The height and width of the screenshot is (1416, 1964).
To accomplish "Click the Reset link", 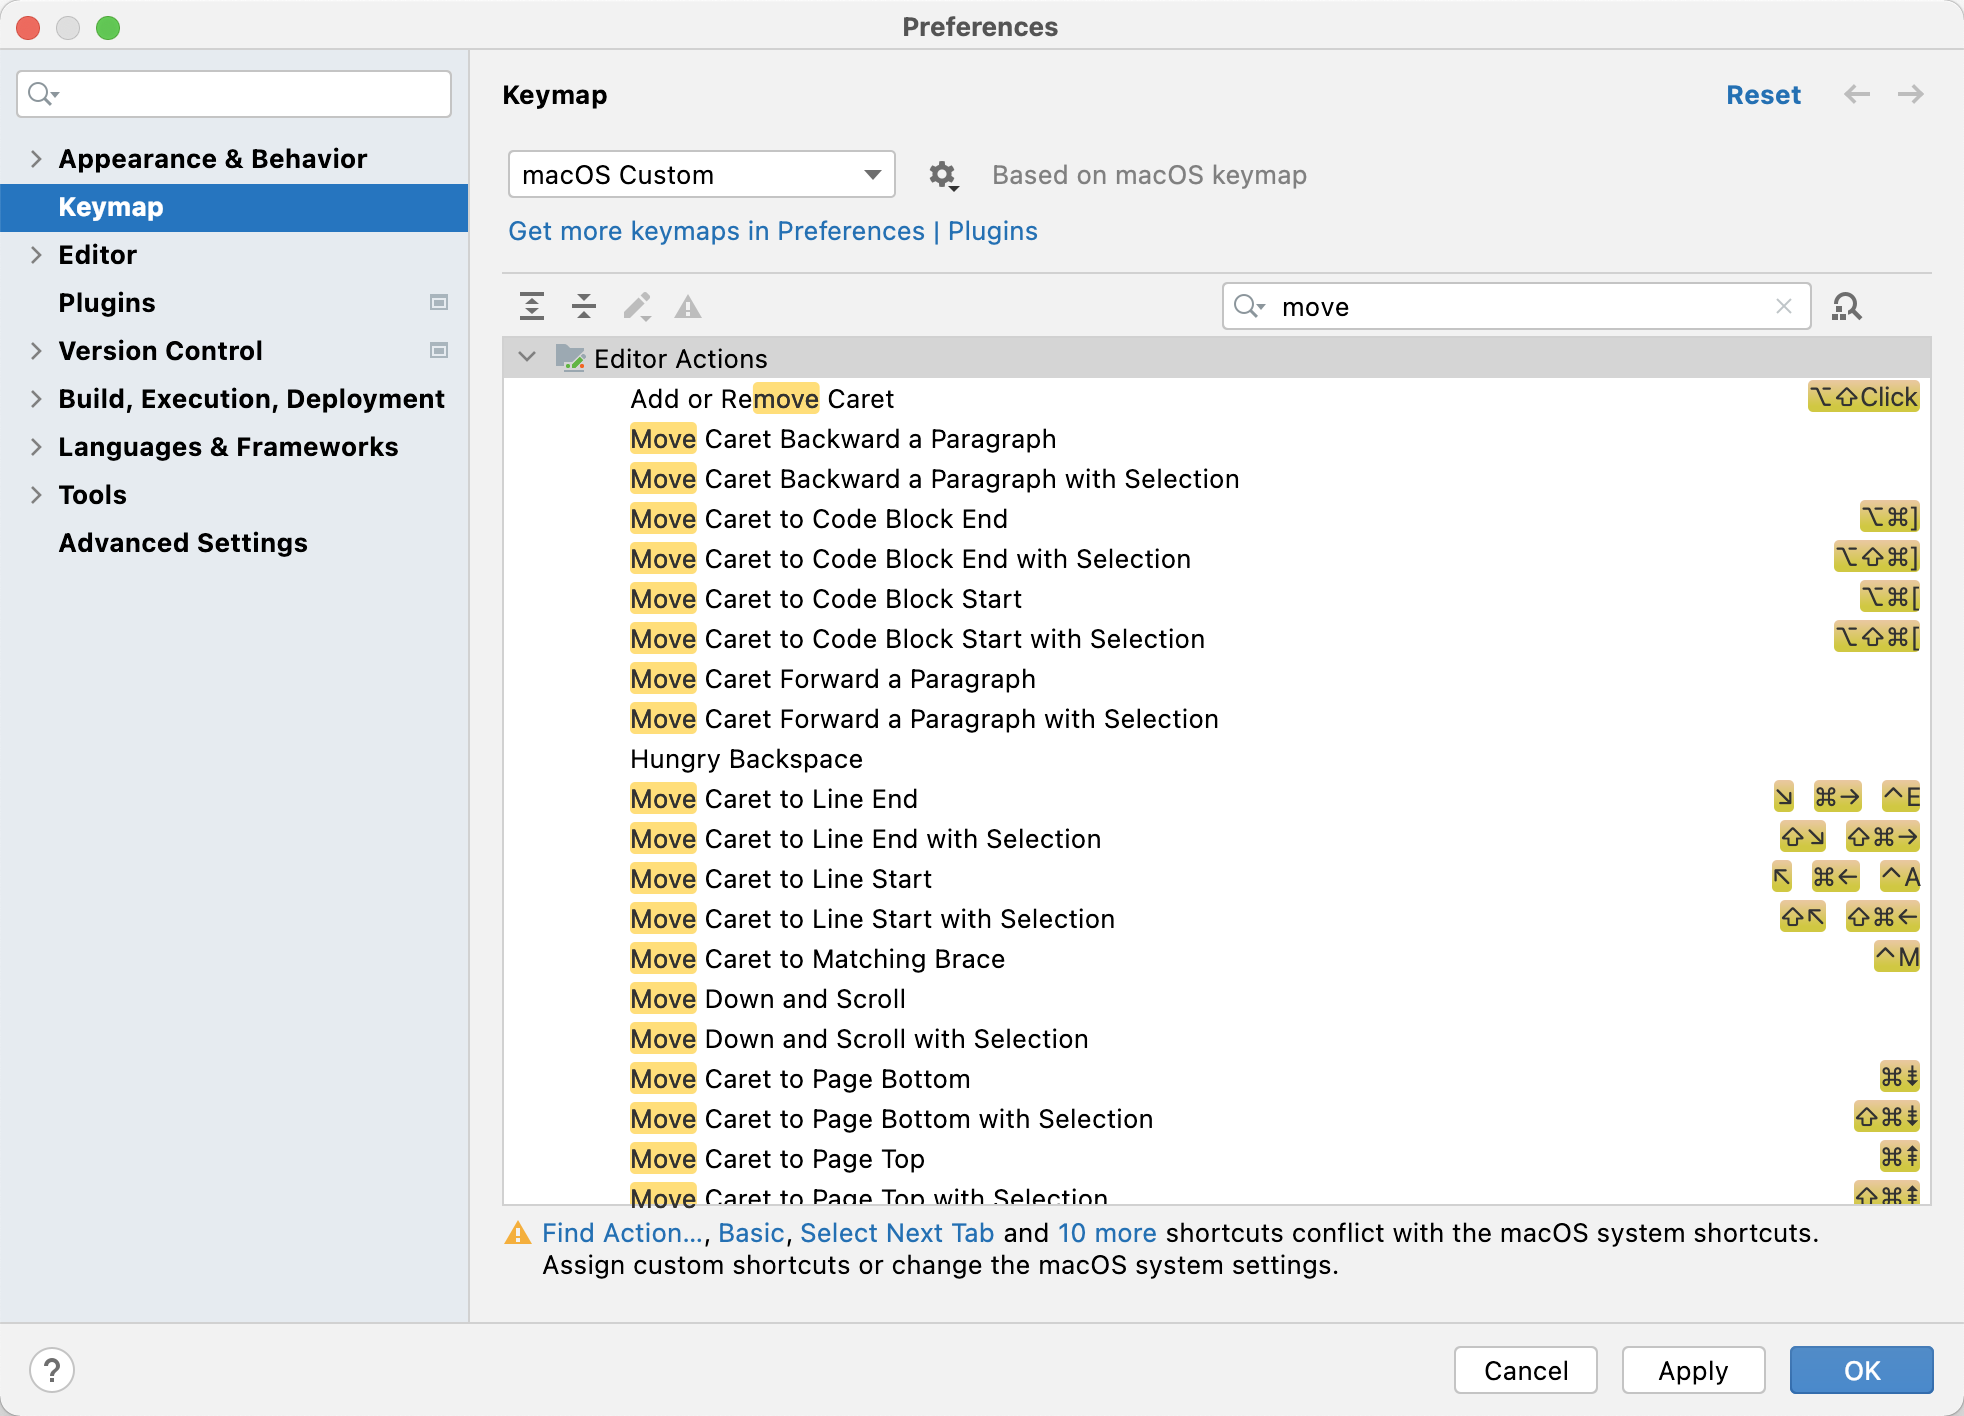I will tap(1763, 94).
